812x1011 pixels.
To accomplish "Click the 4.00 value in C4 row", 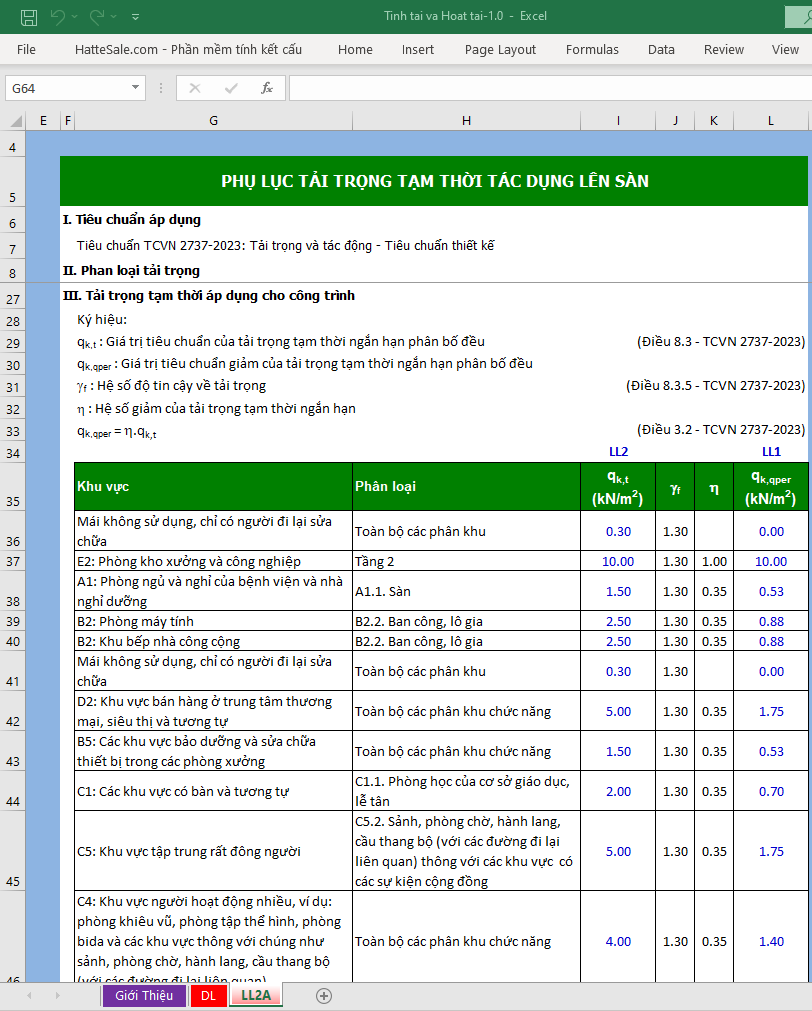I will coord(618,941).
